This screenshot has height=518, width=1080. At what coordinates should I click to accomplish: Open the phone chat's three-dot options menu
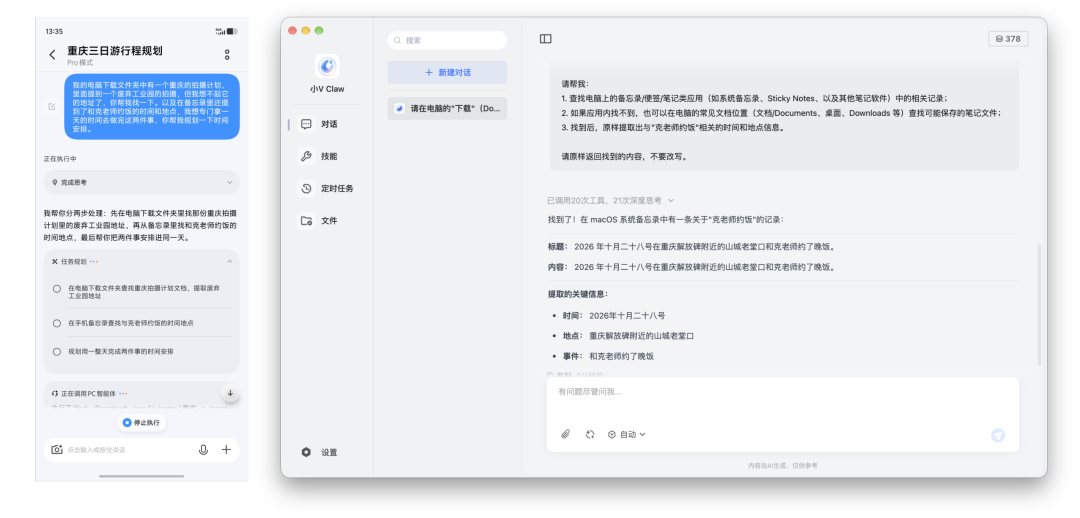(x=227, y=54)
